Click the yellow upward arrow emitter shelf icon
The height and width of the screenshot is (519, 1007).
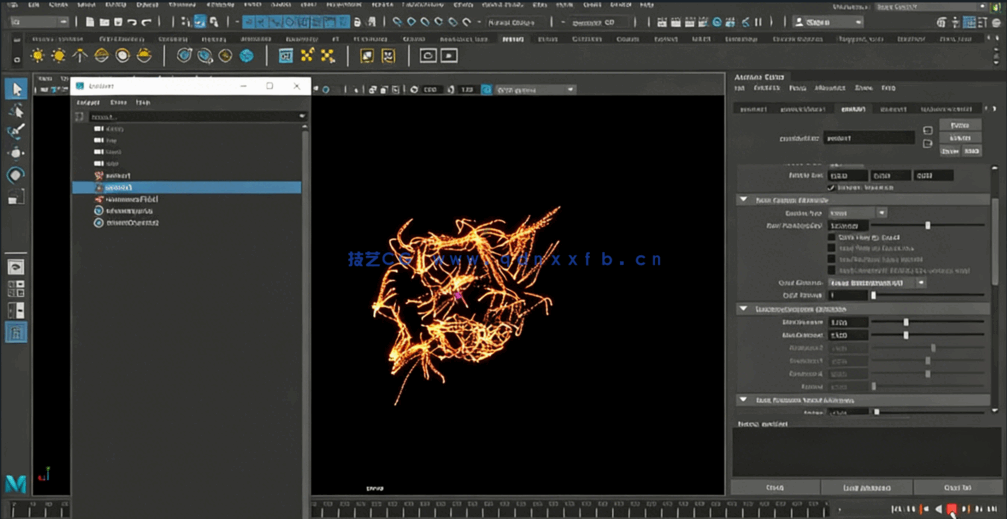tap(80, 56)
